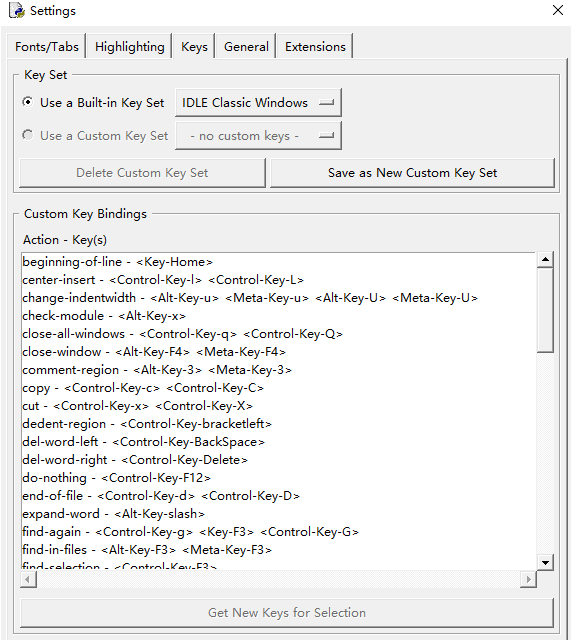Open the Extensions tab
Viewport: 571px width, 640px height.
coord(315,47)
